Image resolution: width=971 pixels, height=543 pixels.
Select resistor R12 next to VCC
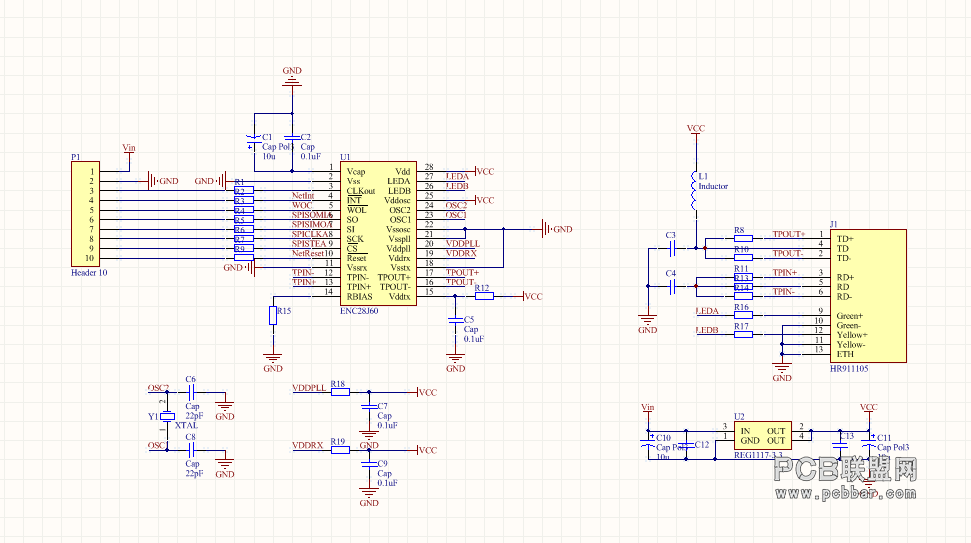tap(484, 297)
